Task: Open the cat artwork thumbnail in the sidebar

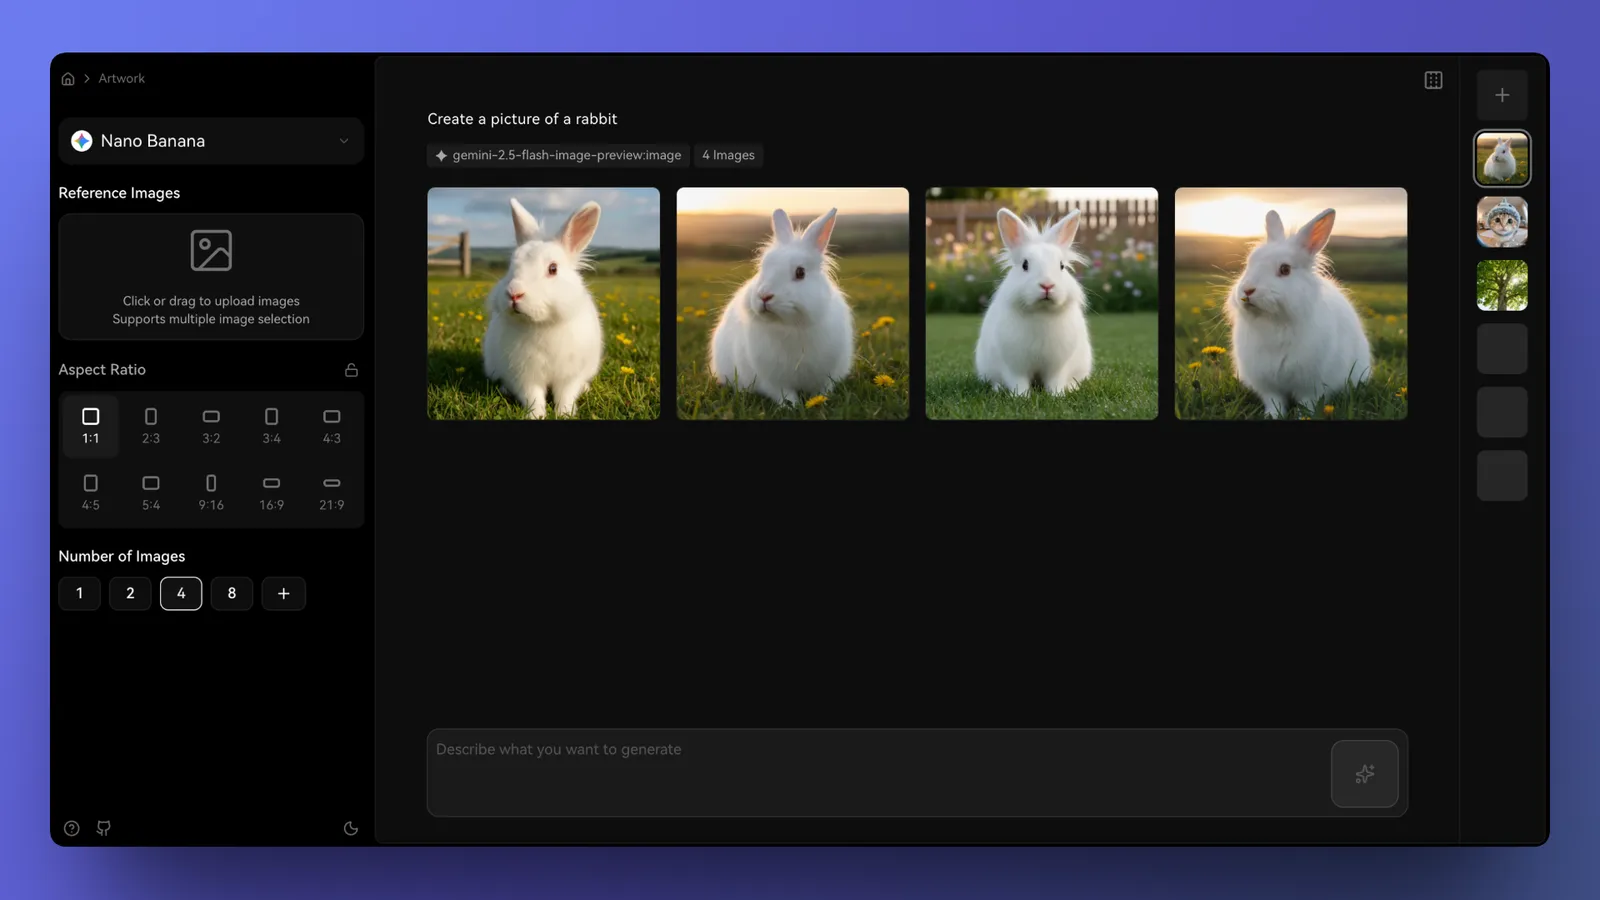Action: tap(1502, 222)
